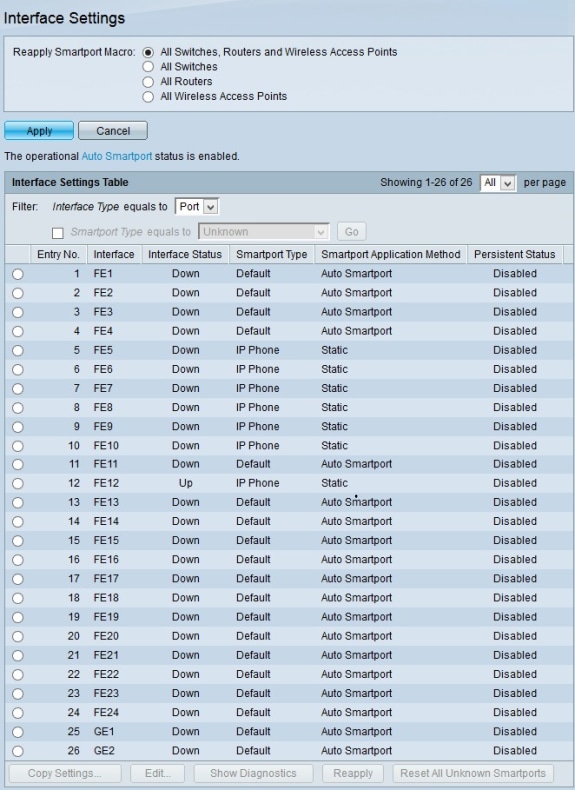Viewport: 575px width, 790px height.
Task: Open the Interface Type Port dropdown
Action: pyautogui.click(x=197, y=207)
